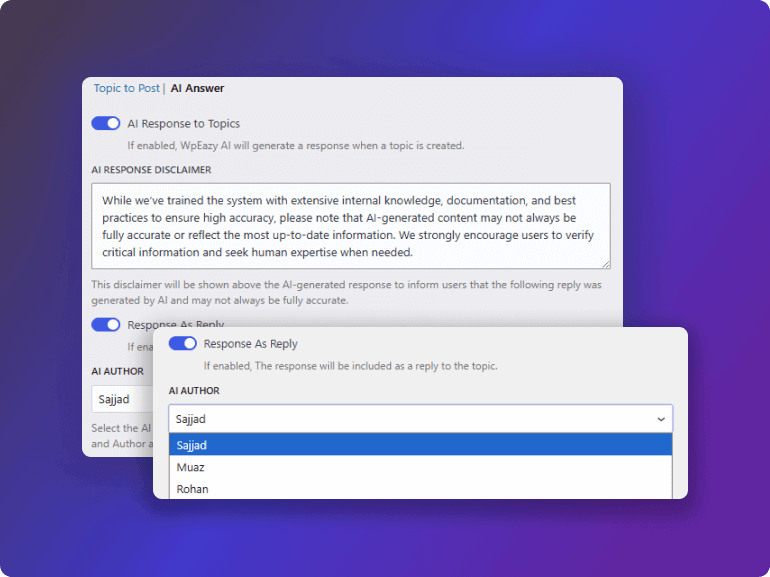The width and height of the screenshot is (770, 577).
Task: Grab the disclaimer textarea resize handle
Action: coord(605,264)
